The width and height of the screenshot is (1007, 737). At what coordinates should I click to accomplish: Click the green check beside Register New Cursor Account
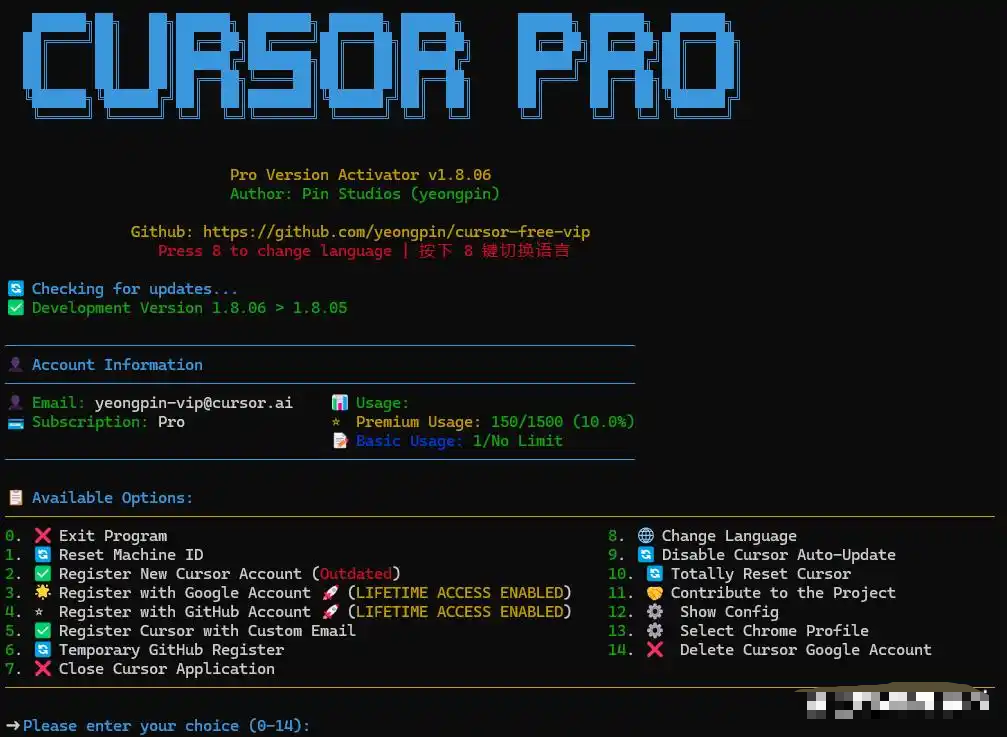click(x=42, y=573)
